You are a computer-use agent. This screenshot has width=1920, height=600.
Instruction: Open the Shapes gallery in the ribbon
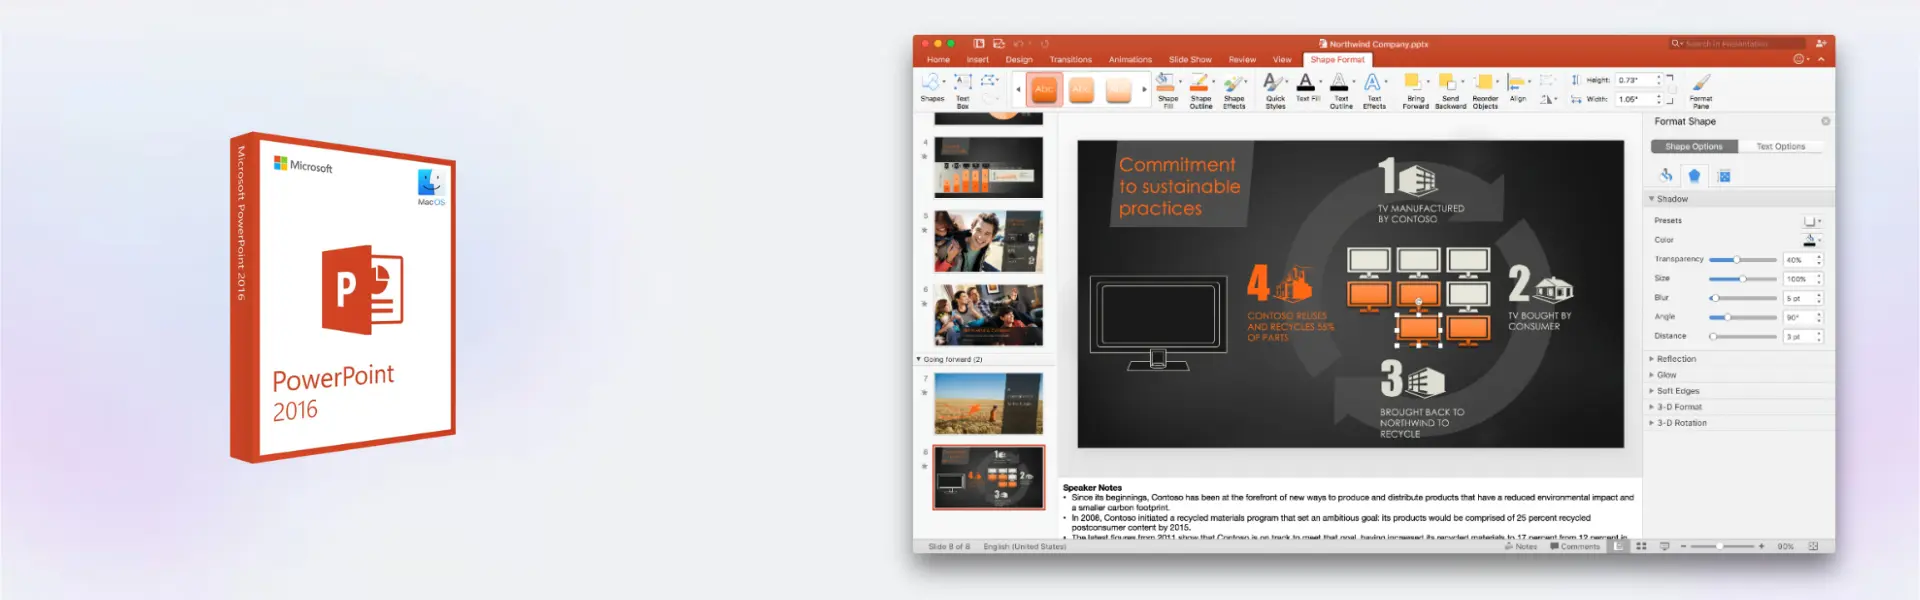932,88
